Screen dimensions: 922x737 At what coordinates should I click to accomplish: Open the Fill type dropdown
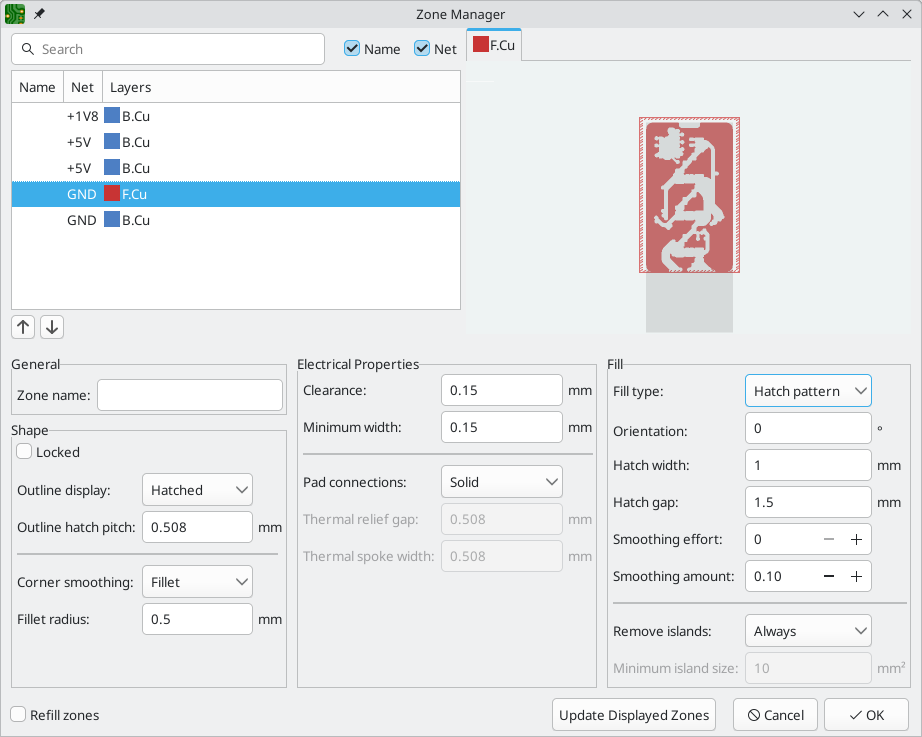pos(807,391)
